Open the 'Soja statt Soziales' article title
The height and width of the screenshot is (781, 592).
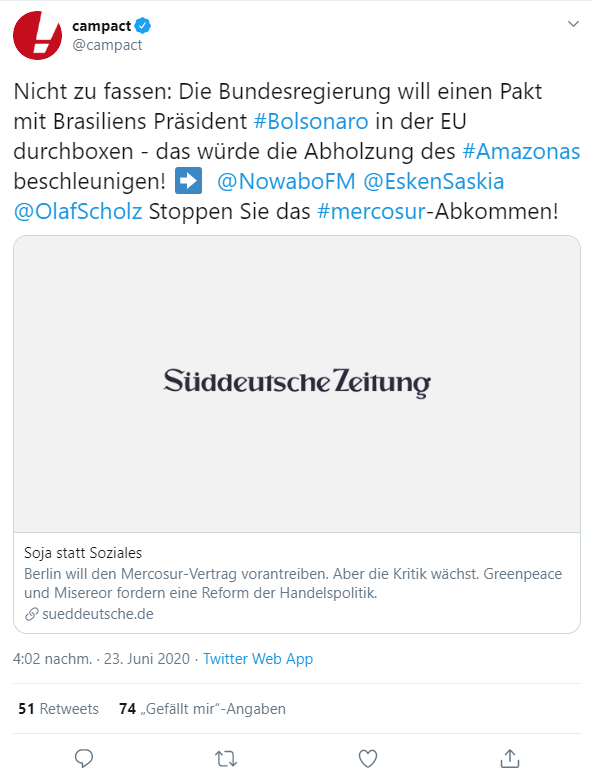[83, 553]
